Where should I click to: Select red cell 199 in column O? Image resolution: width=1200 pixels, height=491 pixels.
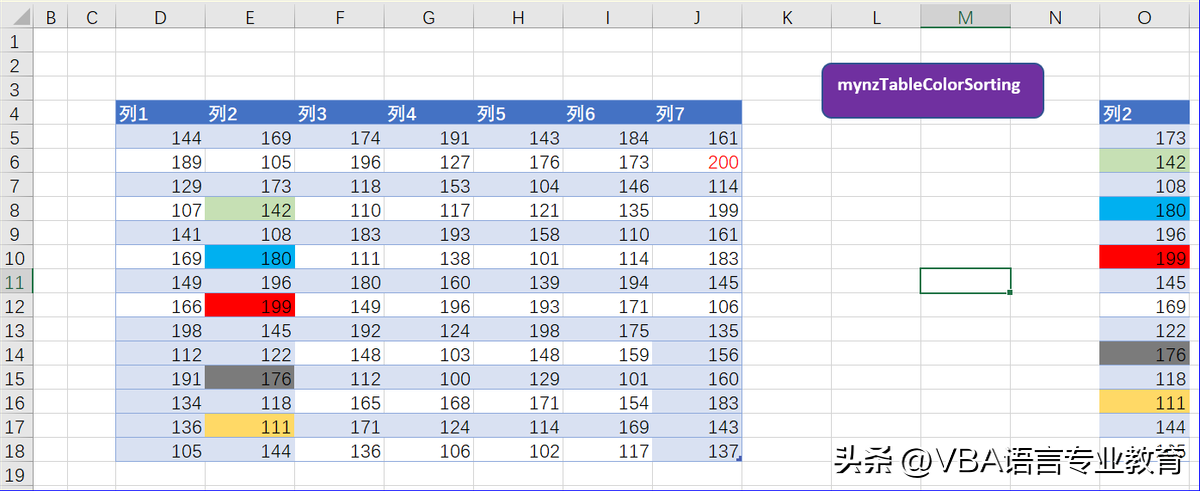point(1145,258)
